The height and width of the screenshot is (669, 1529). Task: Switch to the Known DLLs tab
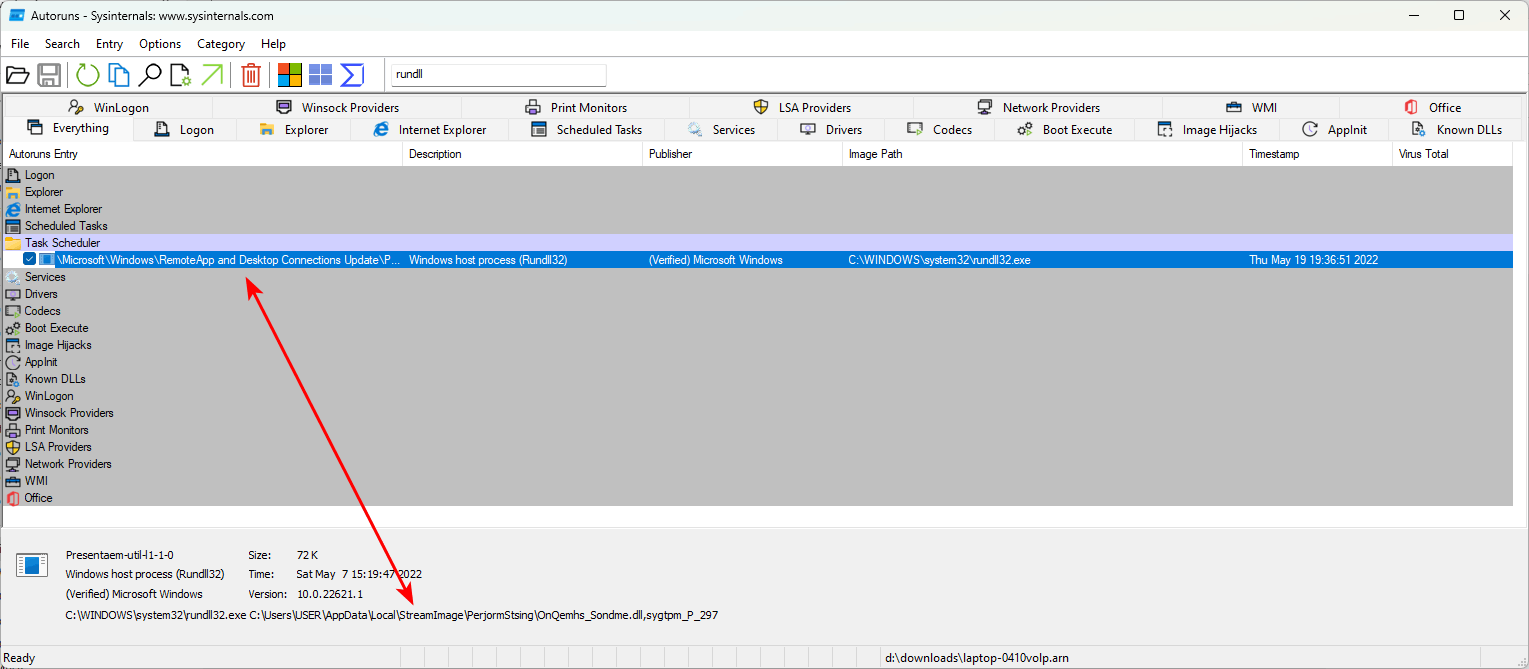tap(1457, 129)
